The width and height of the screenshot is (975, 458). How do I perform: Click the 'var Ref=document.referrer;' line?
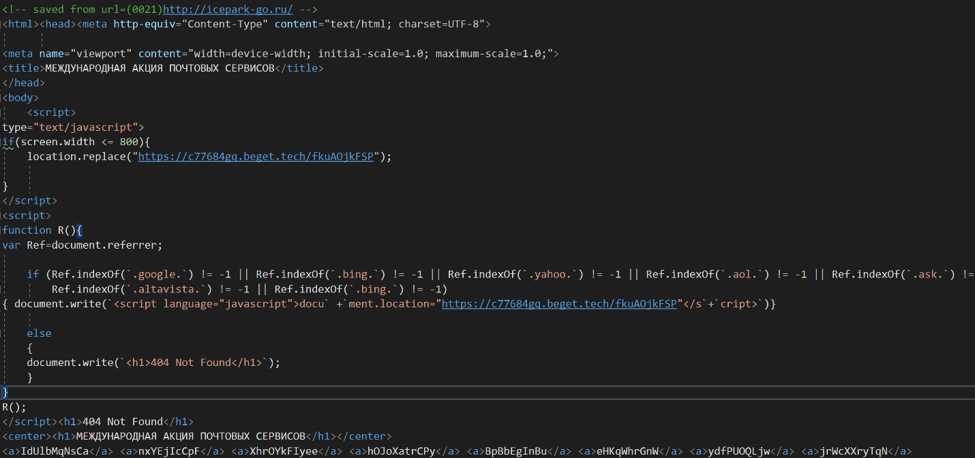pyautogui.click(x=82, y=245)
